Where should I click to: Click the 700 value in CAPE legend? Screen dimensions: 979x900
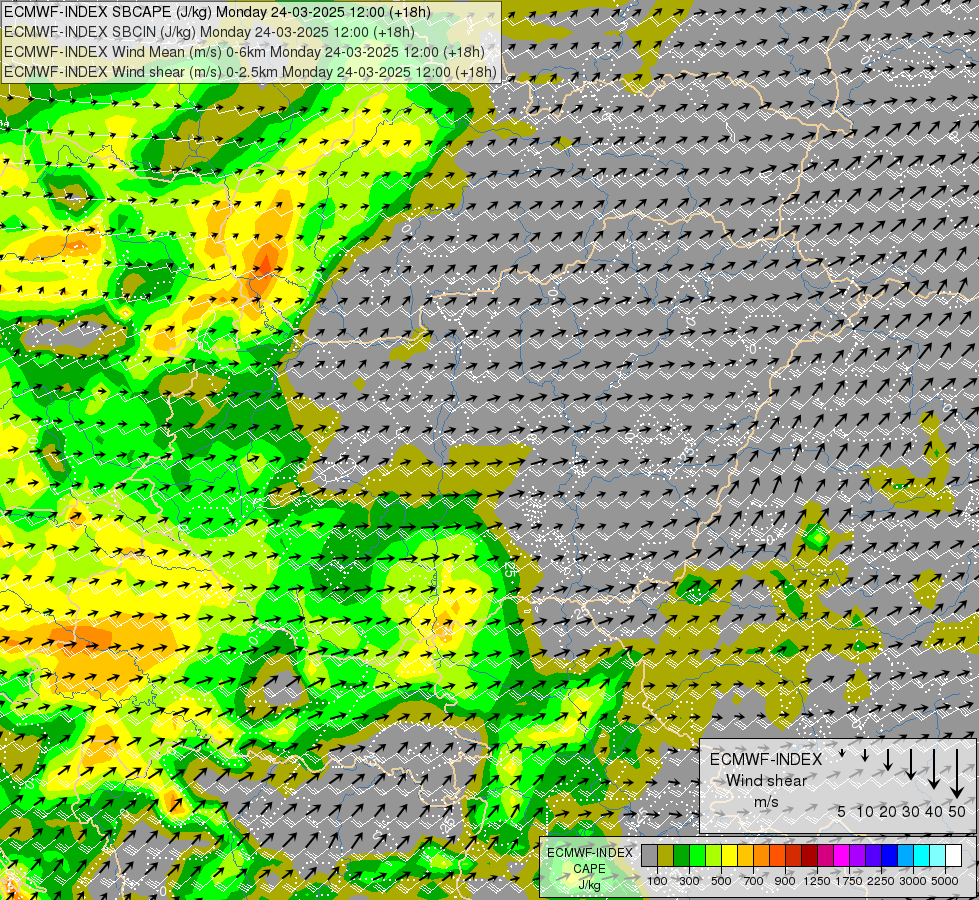754,881
